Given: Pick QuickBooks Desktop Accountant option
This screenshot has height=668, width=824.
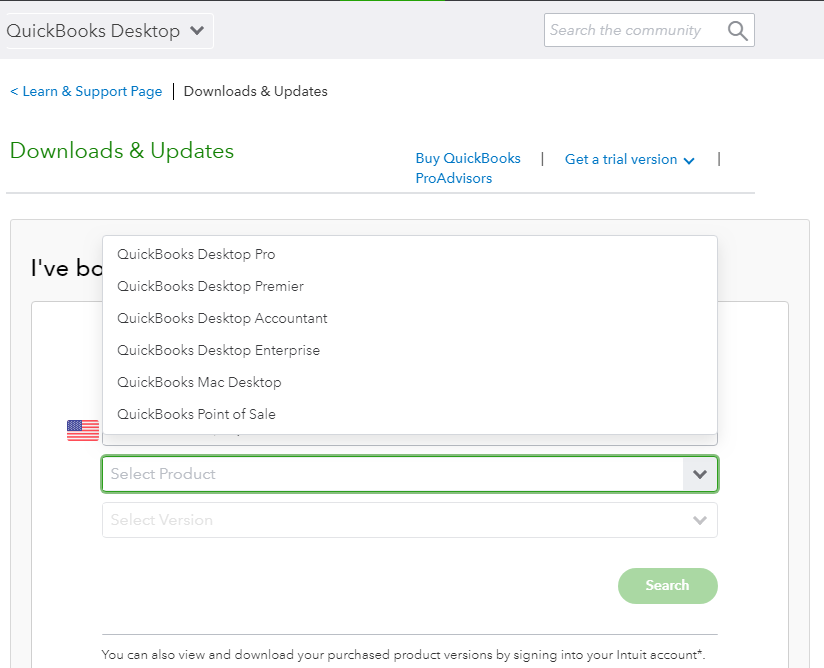Looking at the screenshot, I should [222, 318].
